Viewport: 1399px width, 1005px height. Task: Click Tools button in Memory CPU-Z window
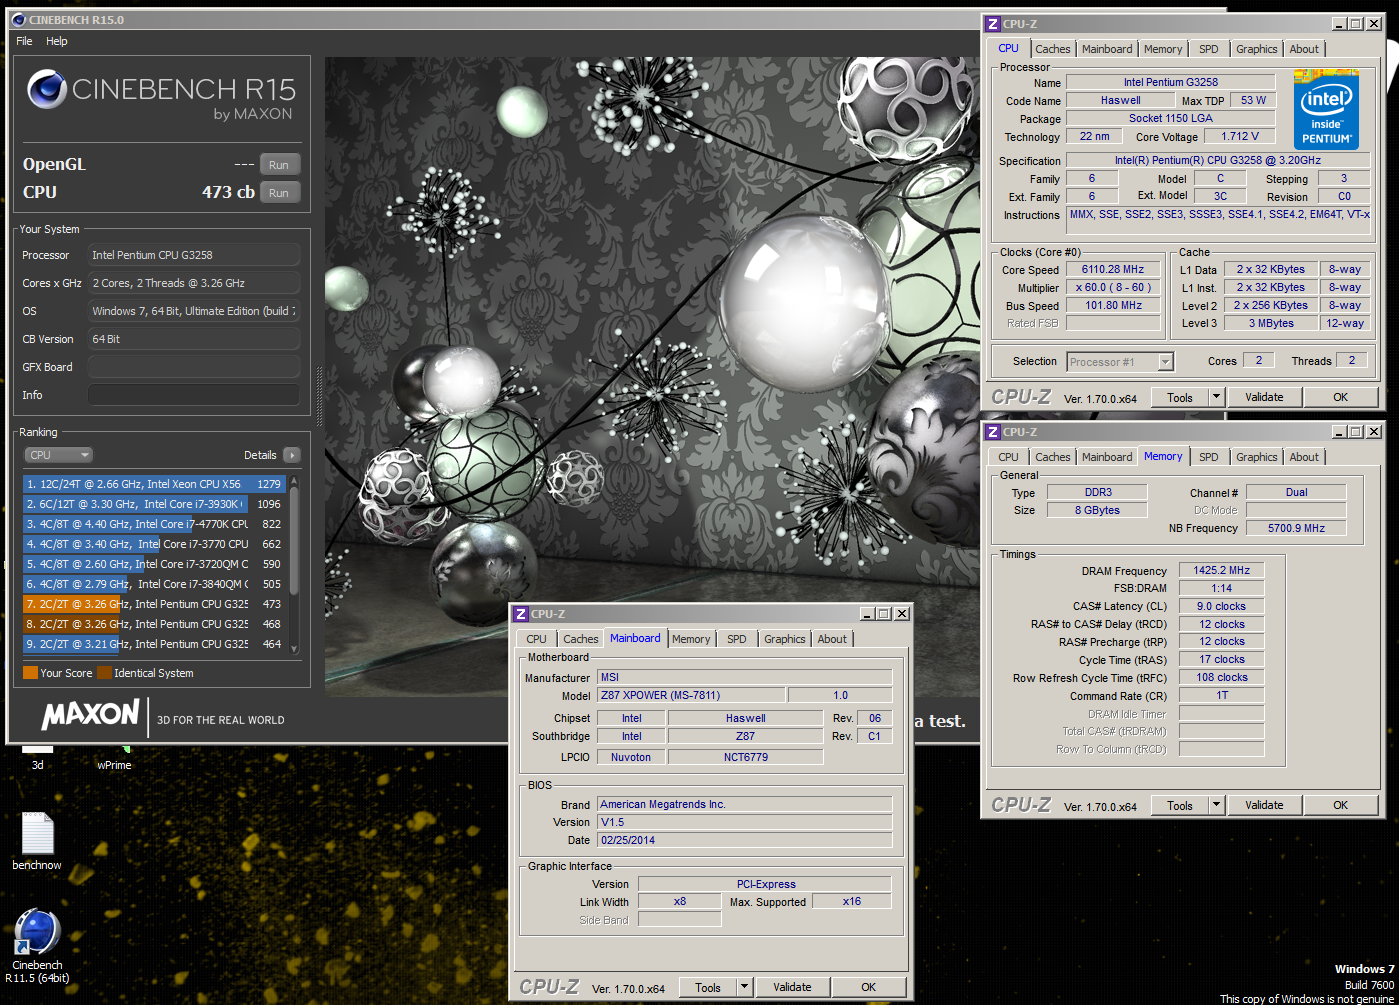coord(1180,805)
